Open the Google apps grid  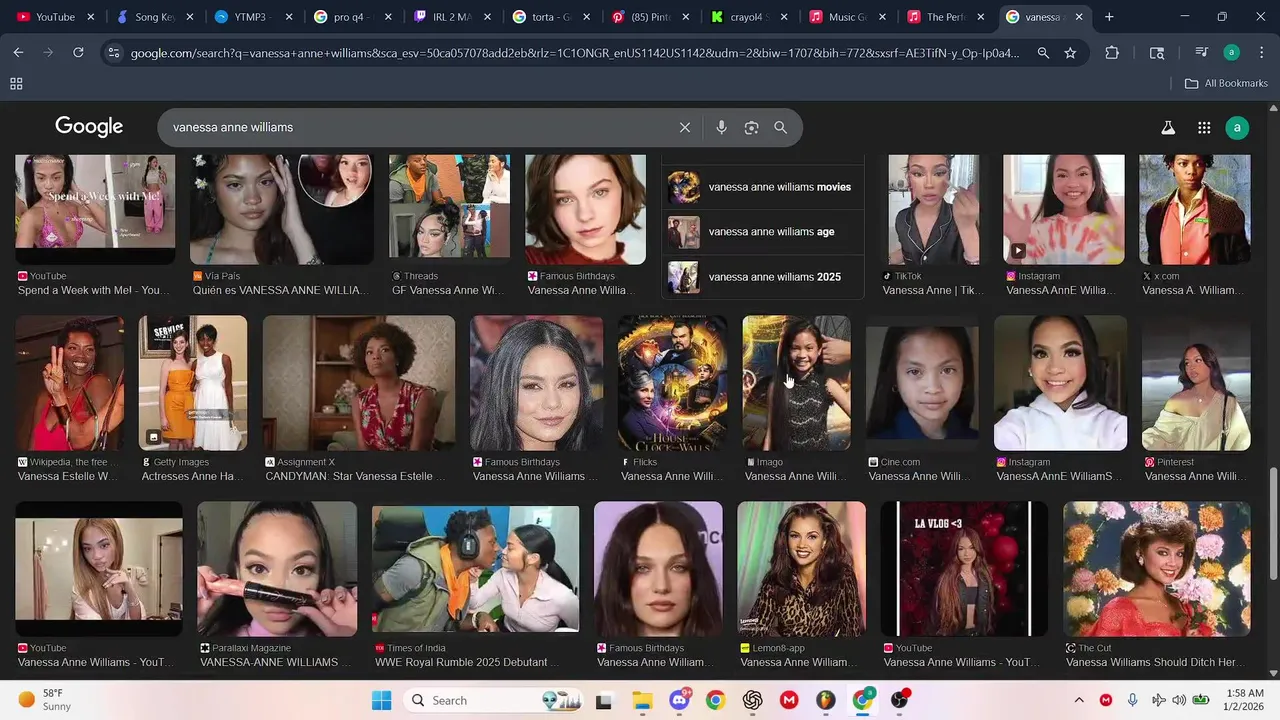1204,128
